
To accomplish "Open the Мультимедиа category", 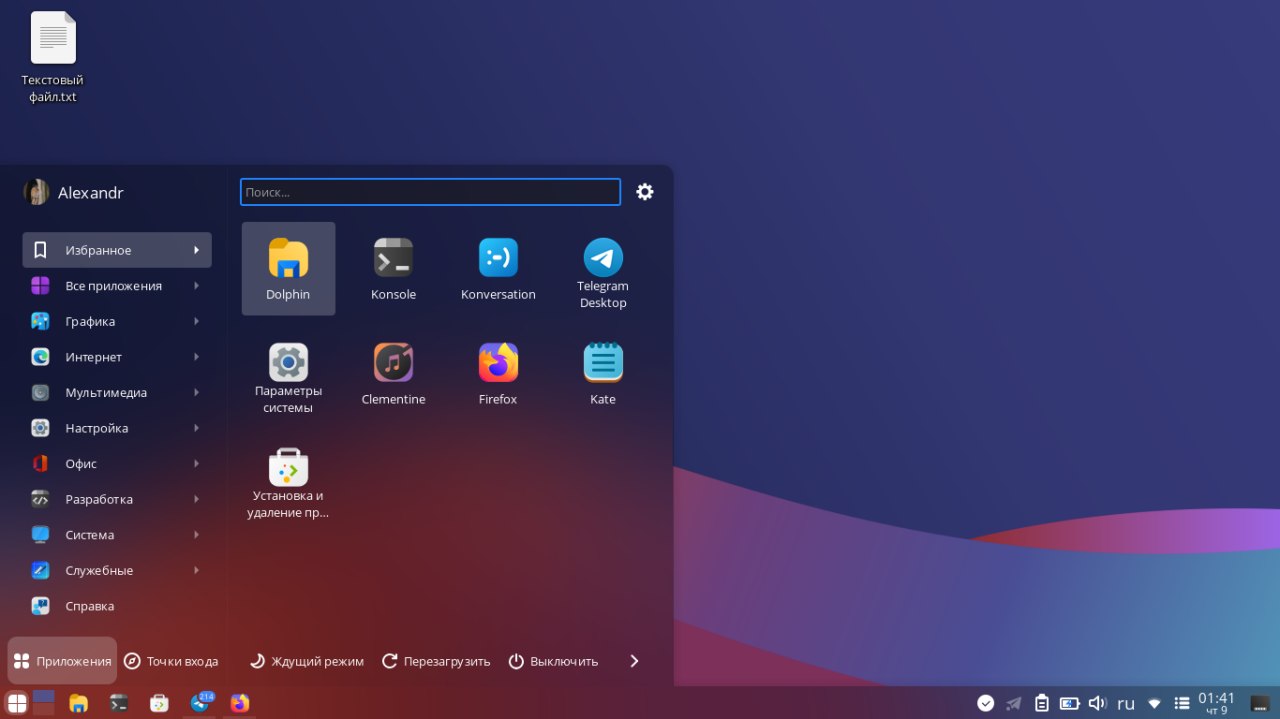I will 117,392.
